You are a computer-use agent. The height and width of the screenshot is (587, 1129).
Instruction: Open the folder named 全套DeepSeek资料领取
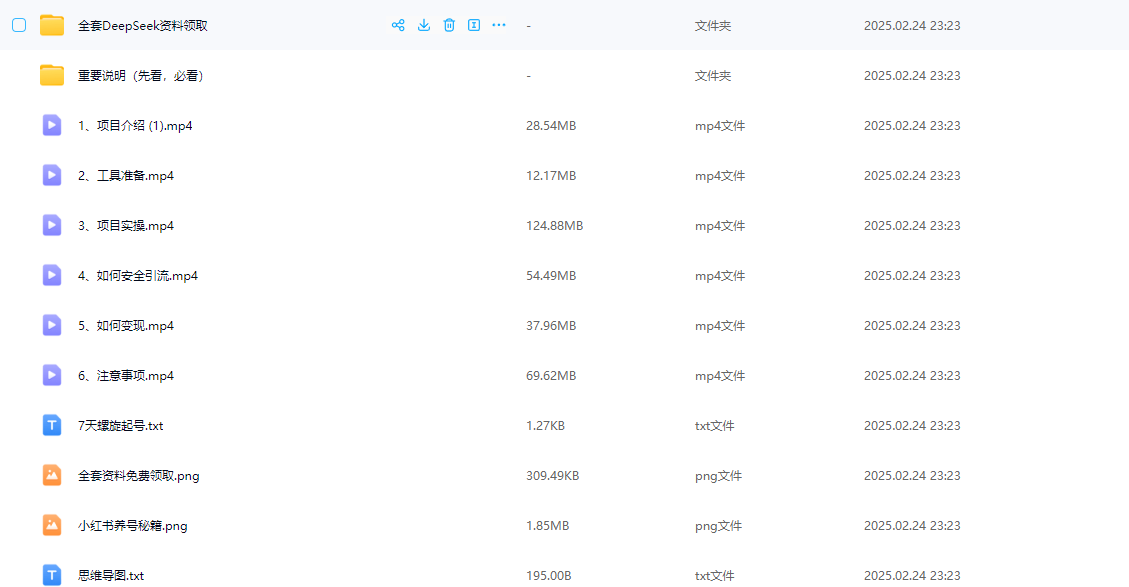[x=143, y=25]
